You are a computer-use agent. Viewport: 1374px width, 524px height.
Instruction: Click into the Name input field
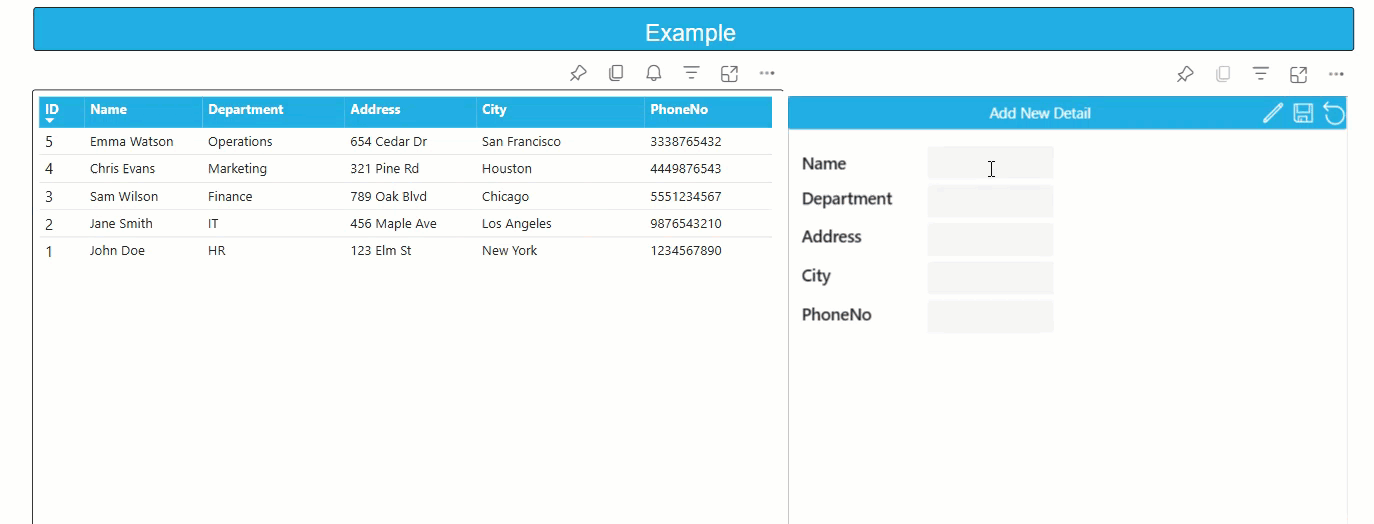[990, 163]
